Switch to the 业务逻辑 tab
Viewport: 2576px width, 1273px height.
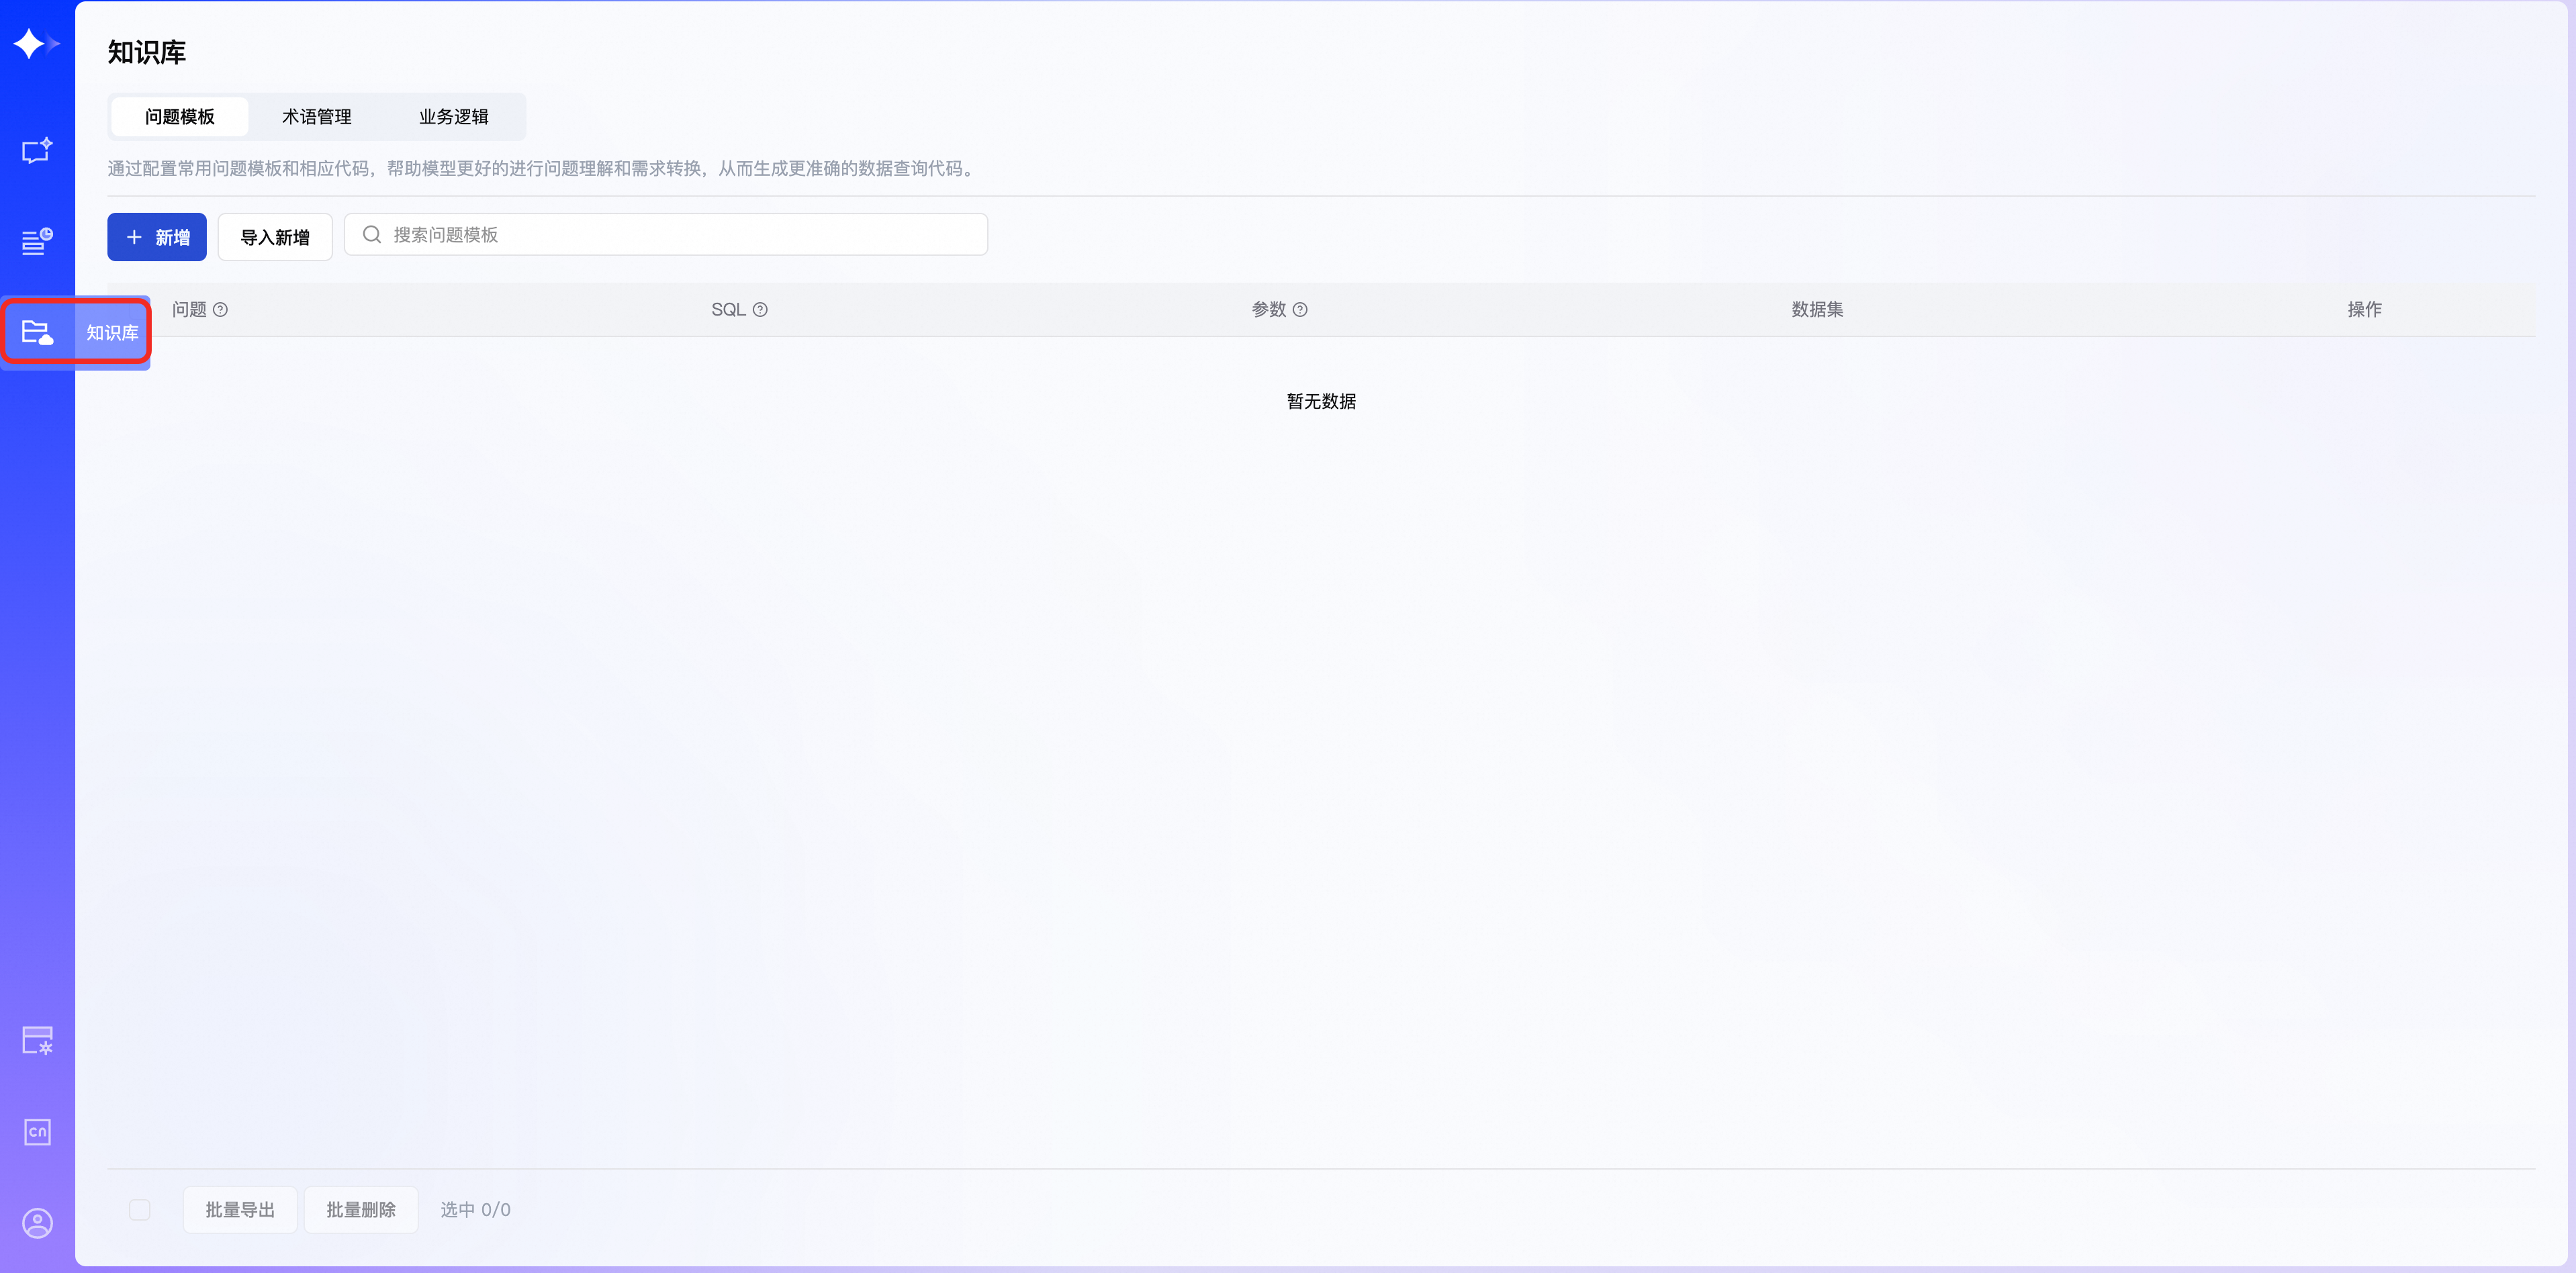[x=454, y=117]
